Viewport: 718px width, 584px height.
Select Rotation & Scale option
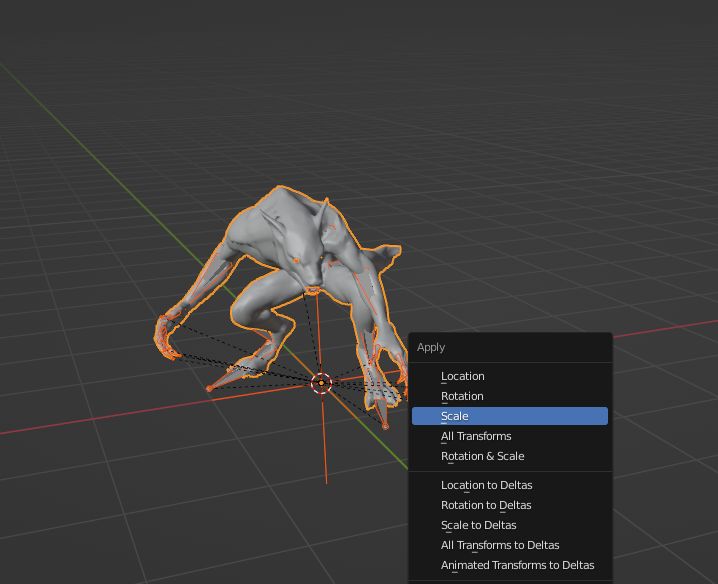(510, 456)
